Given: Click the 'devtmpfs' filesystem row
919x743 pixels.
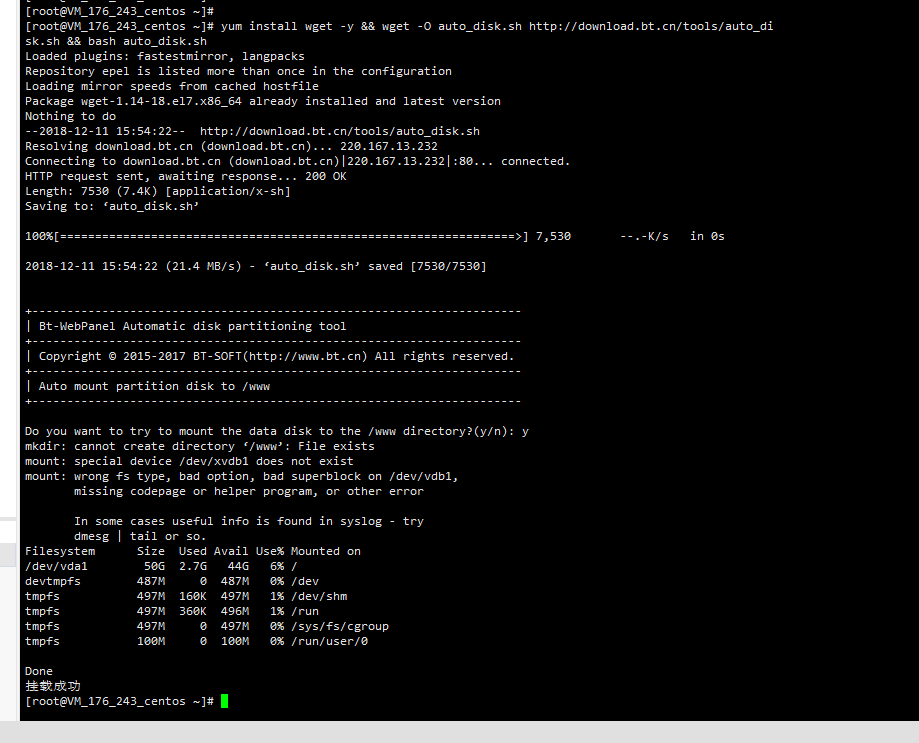Looking at the screenshot, I should [x=172, y=581].
